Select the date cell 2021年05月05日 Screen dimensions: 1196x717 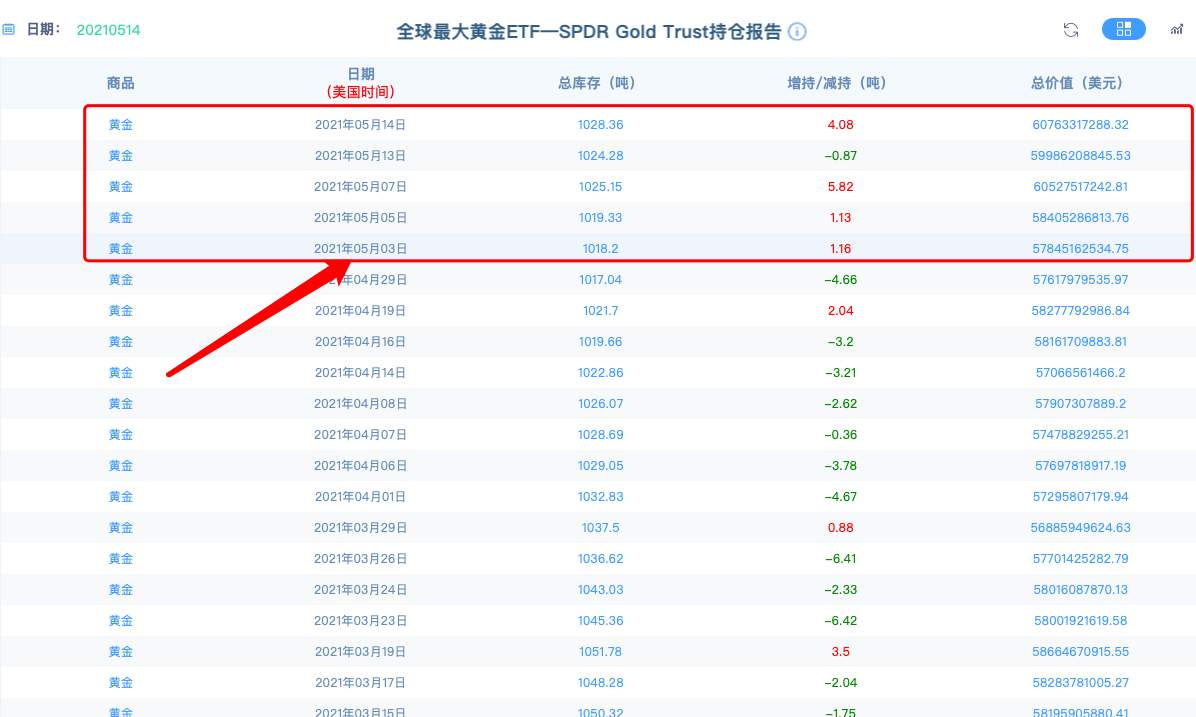360,217
